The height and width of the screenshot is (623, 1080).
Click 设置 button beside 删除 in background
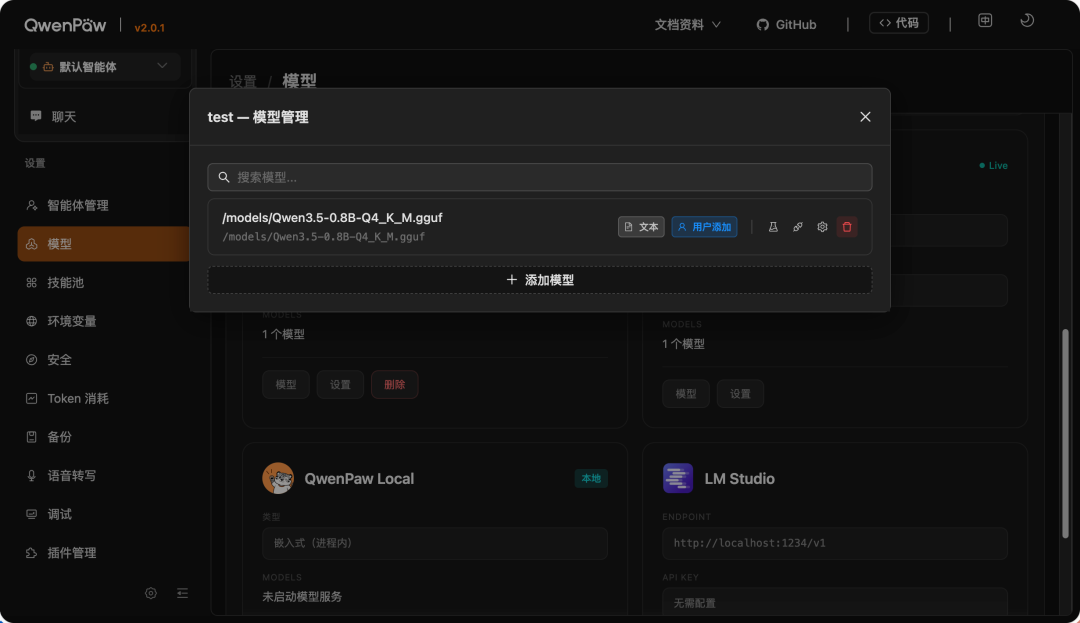point(340,385)
